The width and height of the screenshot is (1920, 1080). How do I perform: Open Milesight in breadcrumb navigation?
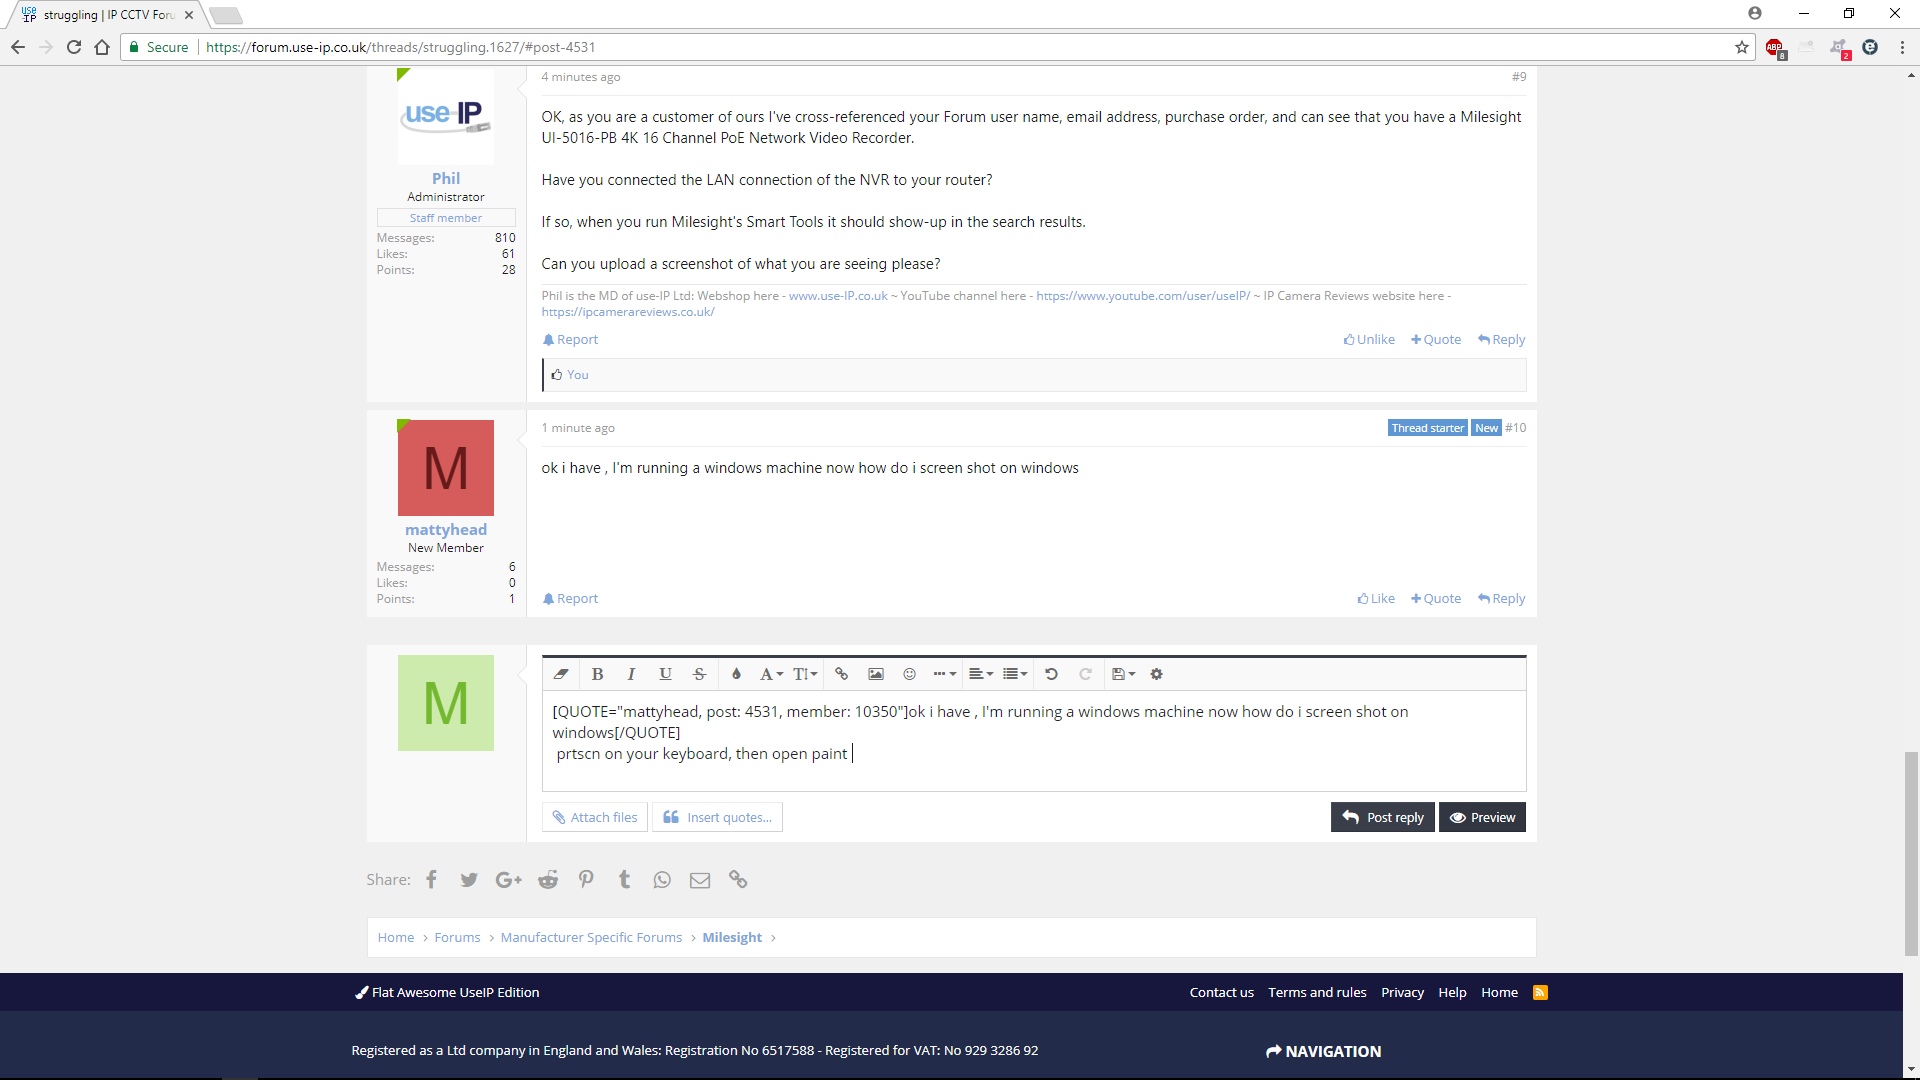pos(731,937)
